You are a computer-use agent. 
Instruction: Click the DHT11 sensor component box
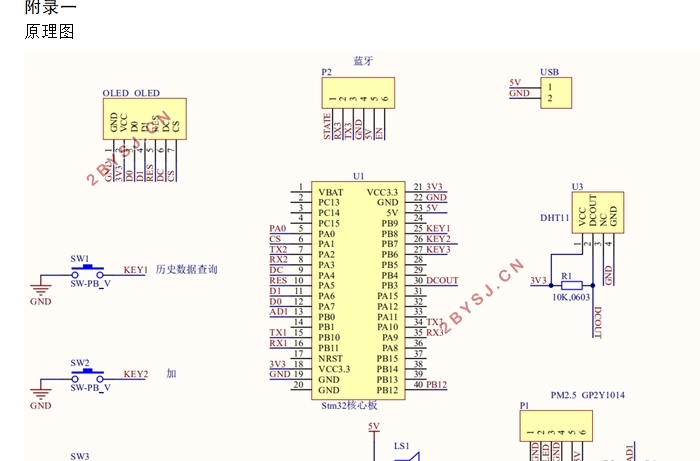coord(598,212)
